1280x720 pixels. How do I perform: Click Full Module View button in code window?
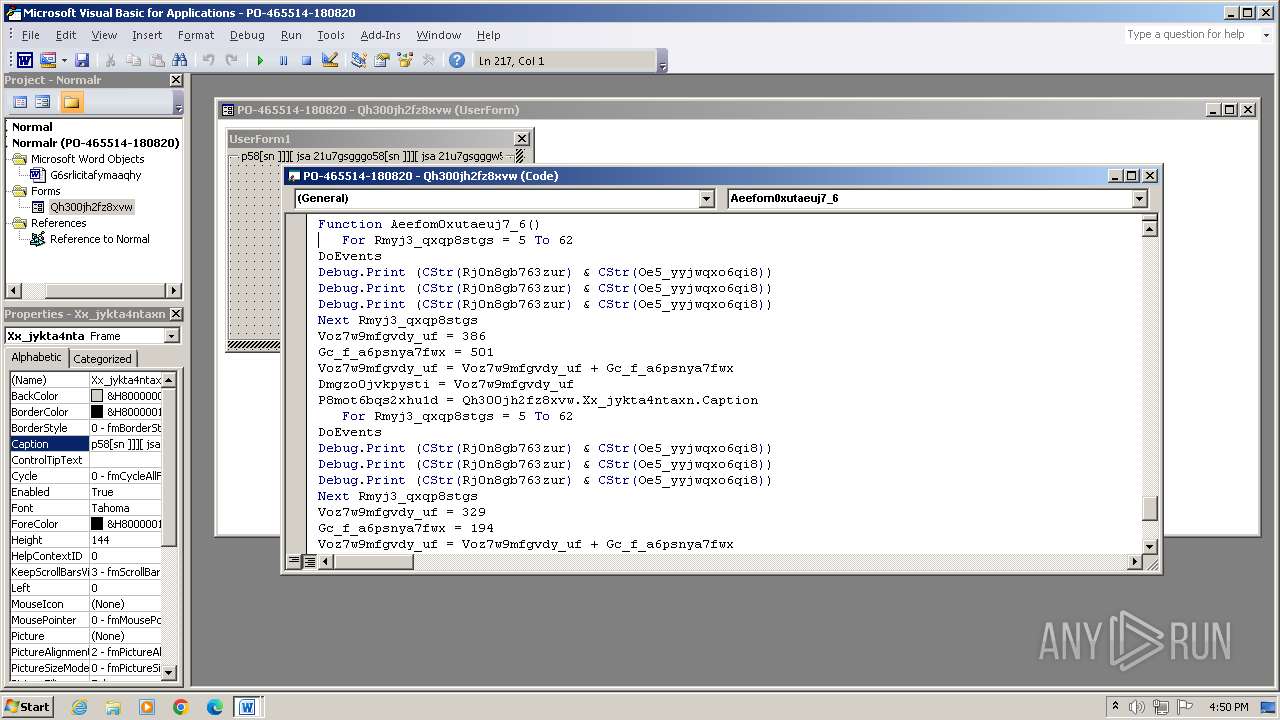point(310,562)
